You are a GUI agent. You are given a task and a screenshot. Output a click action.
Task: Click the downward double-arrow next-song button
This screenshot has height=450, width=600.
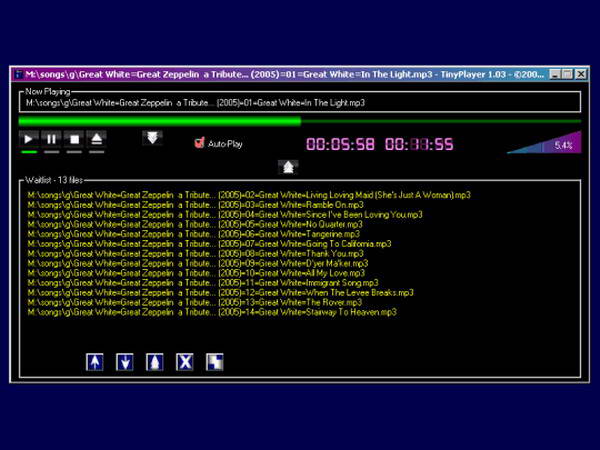point(152,138)
